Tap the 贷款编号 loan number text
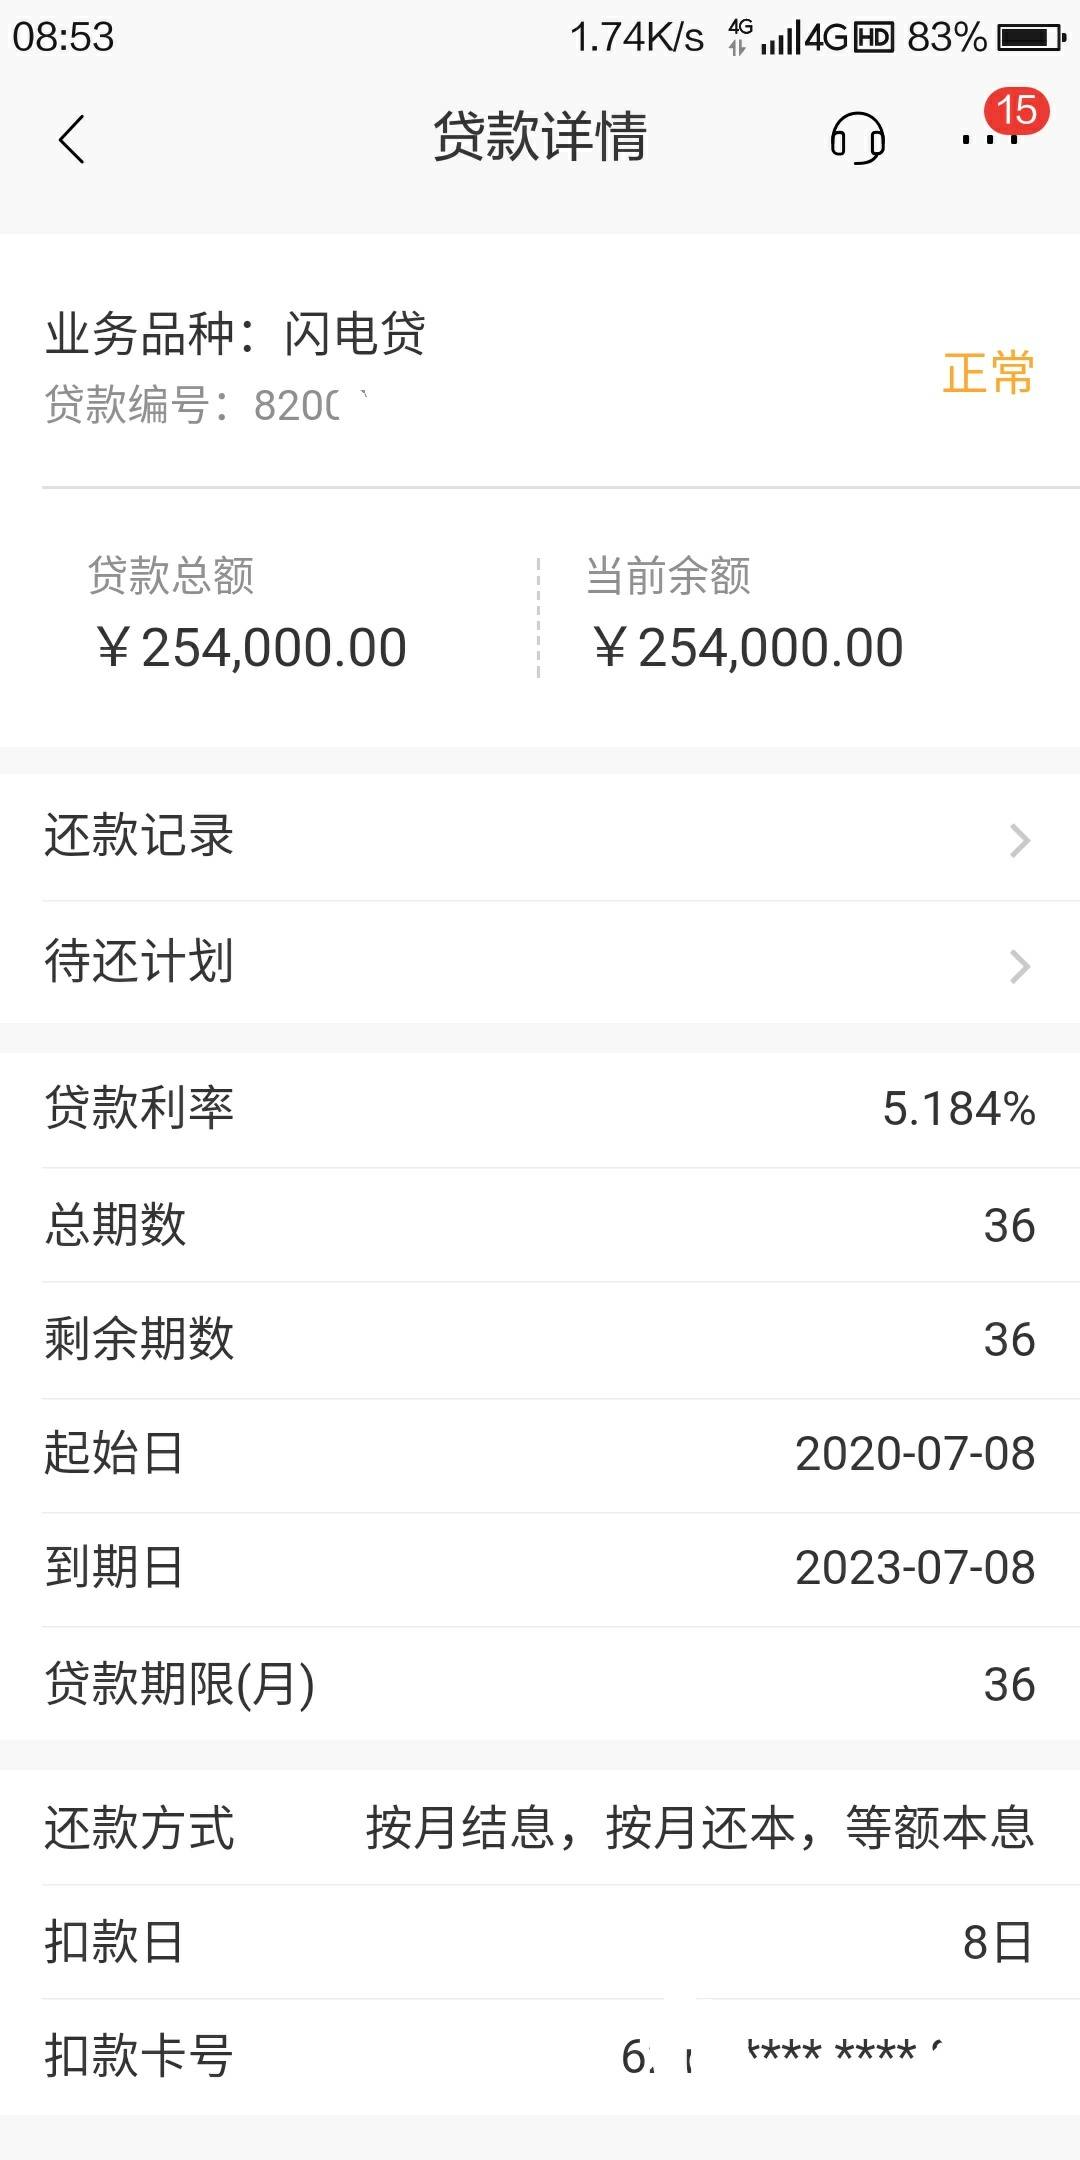The image size is (1080, 2160). pos(206,405)
